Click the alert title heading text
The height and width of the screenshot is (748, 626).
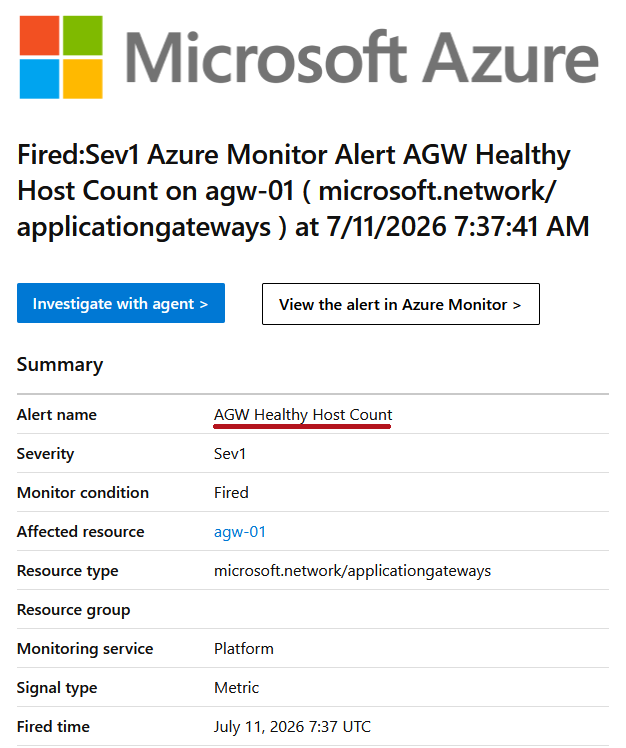(303, 190)
